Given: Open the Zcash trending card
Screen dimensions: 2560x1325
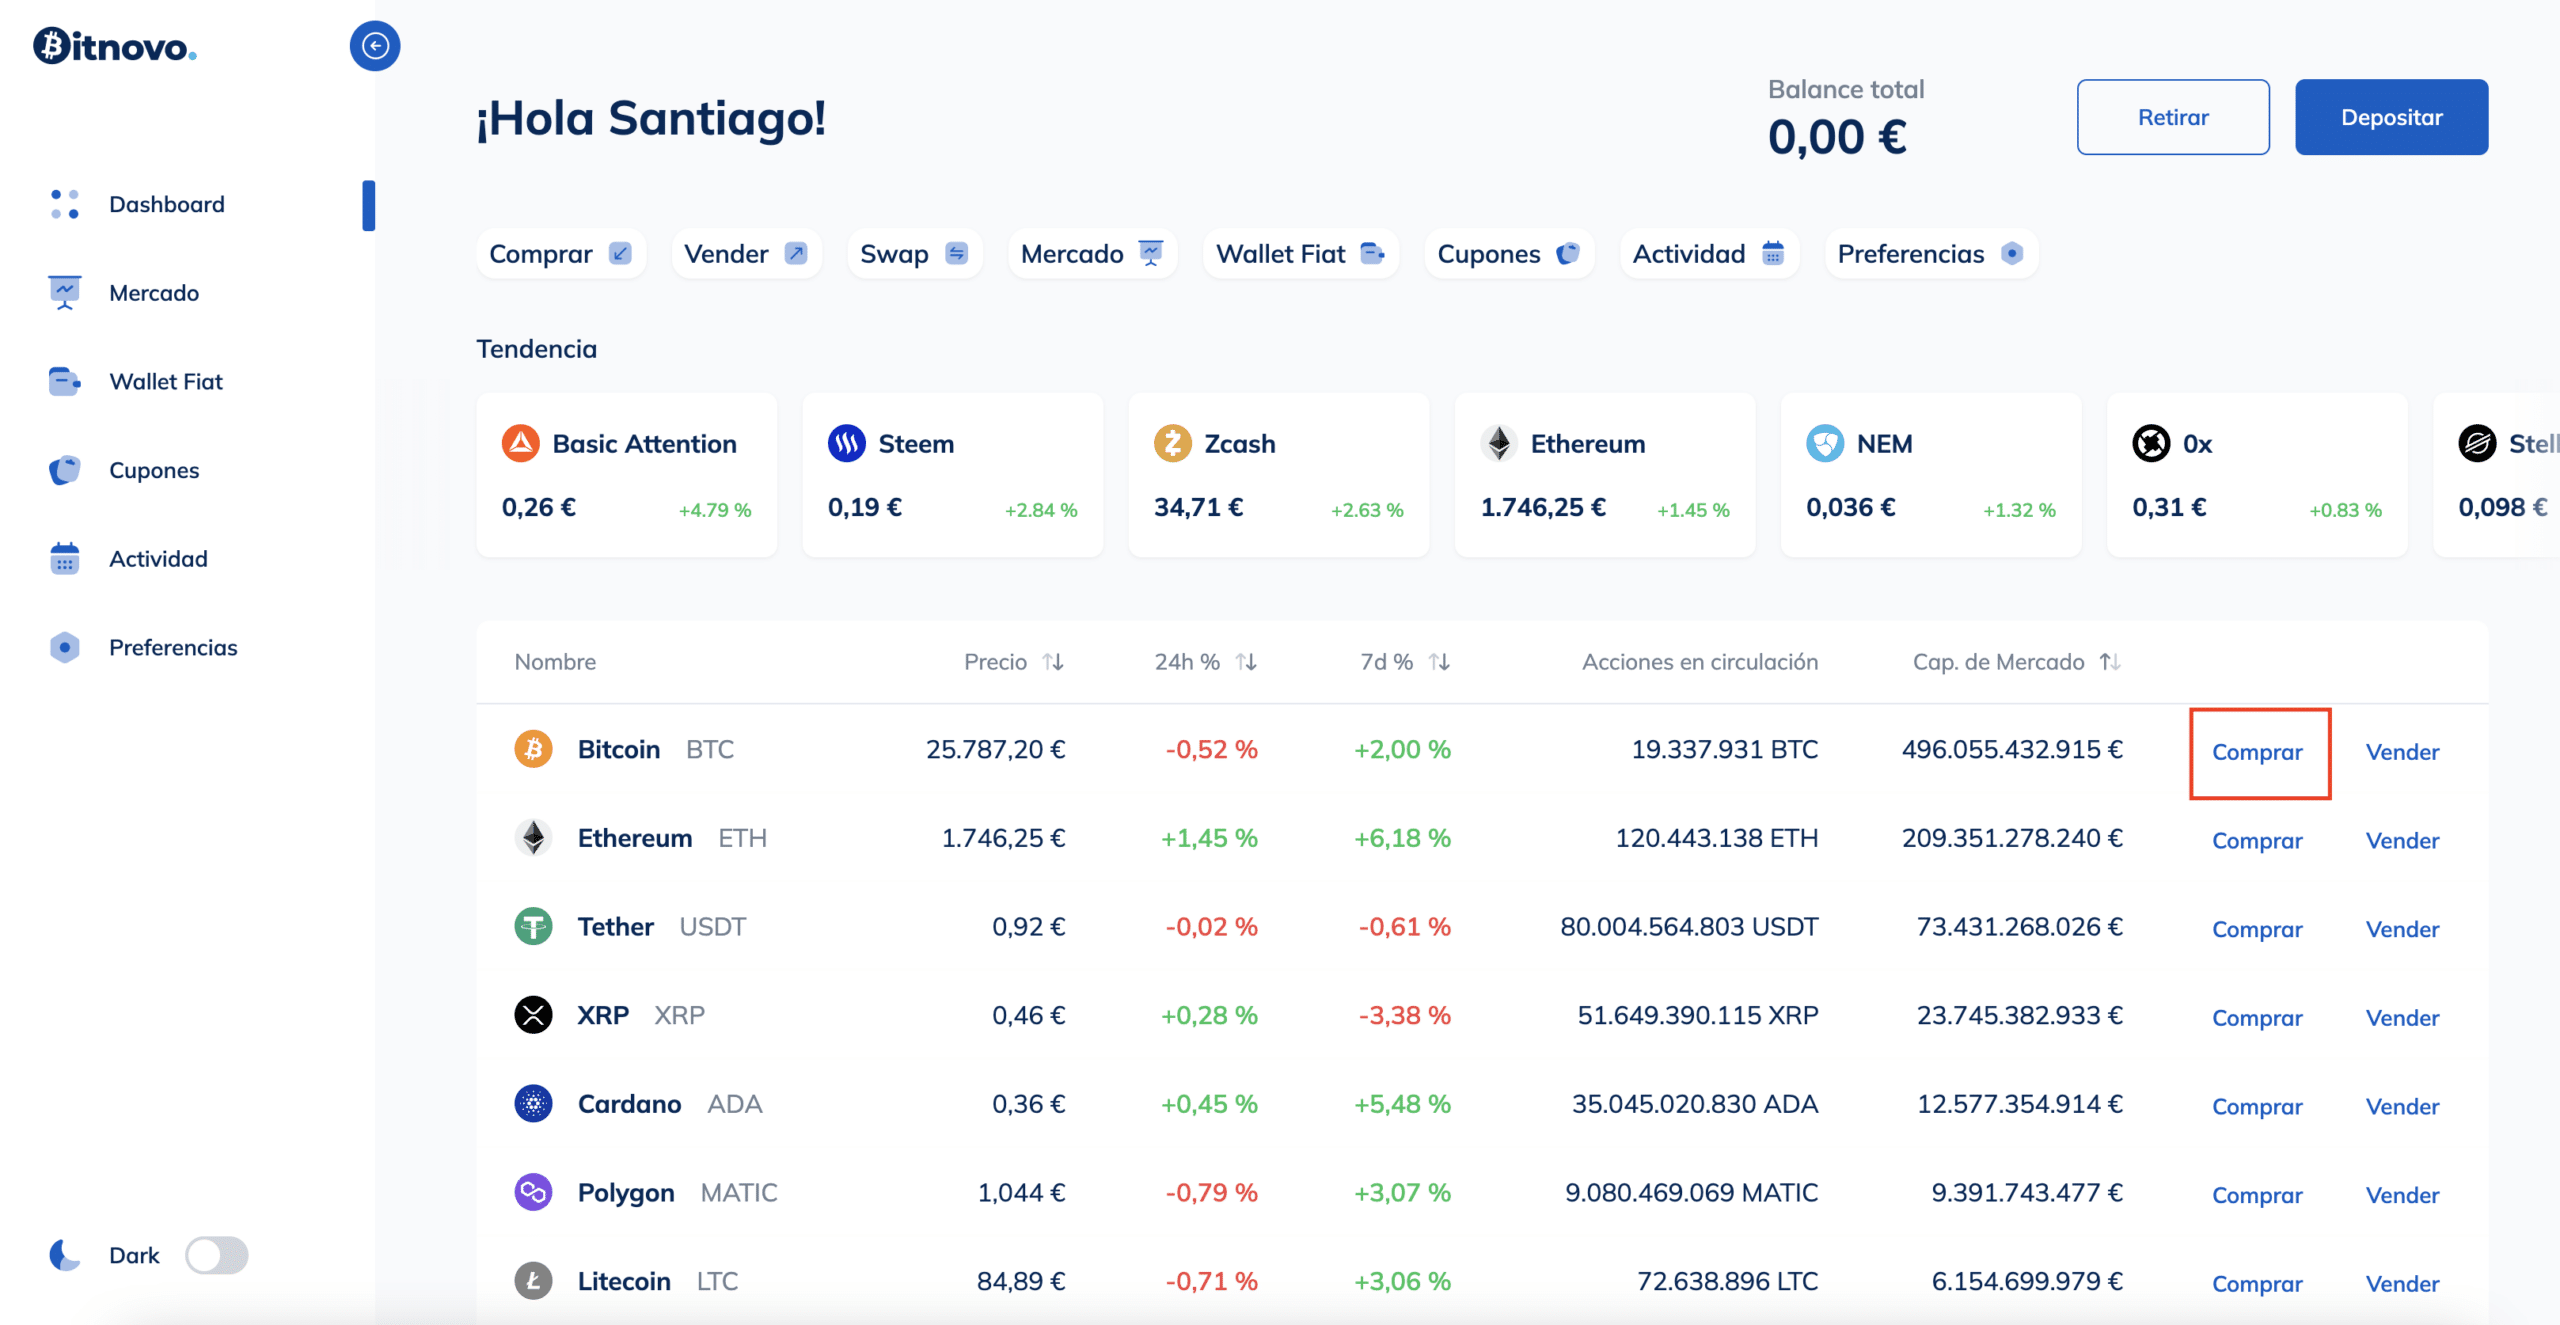Looking at the screenshot, I should [1278, 475].
